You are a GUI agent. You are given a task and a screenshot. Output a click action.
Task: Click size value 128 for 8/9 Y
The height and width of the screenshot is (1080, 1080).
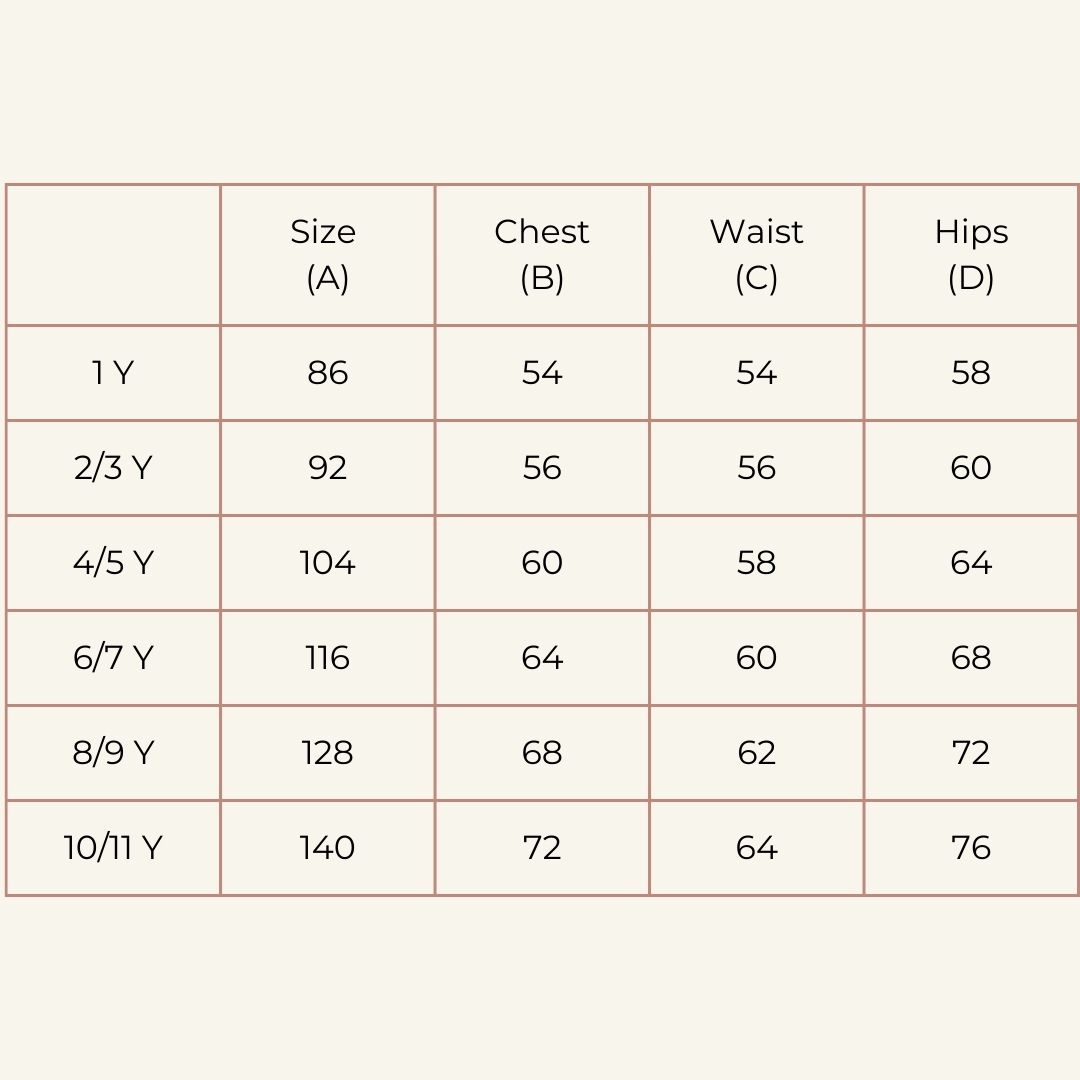327,753
